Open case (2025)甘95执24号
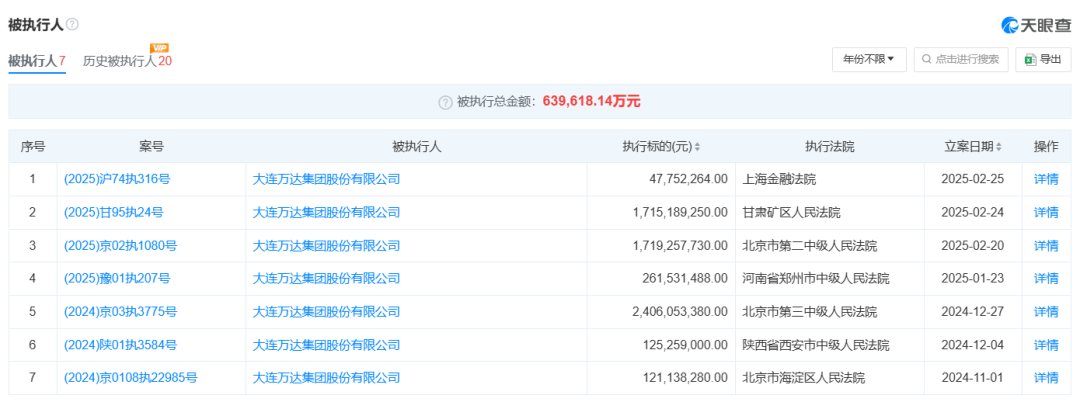The height and width of the screenshot is (409, 1080). pyautogui.click(x=114, y=212)
